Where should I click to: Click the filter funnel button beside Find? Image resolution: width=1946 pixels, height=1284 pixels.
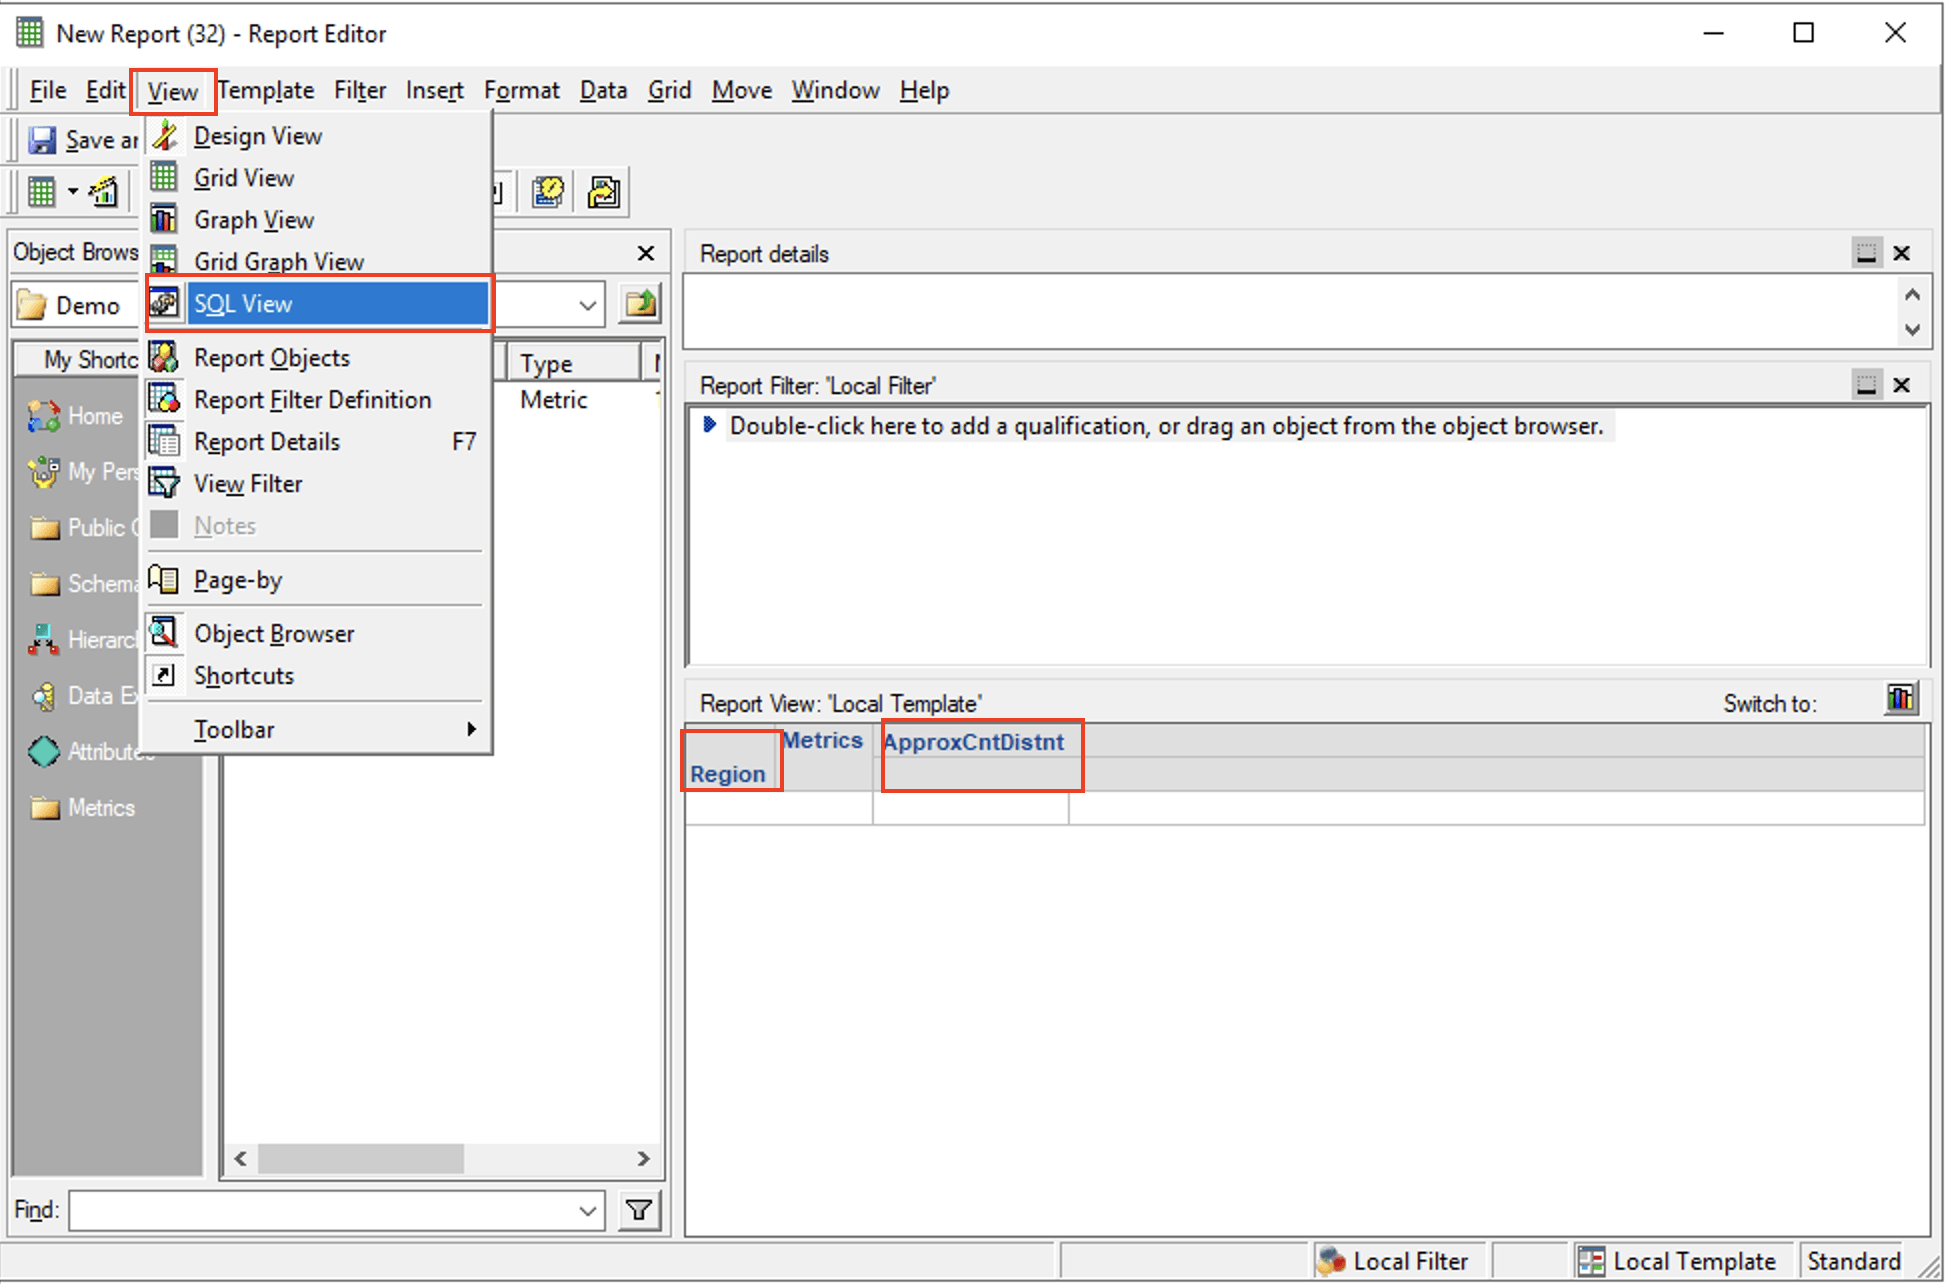[x=639, y=1211]
